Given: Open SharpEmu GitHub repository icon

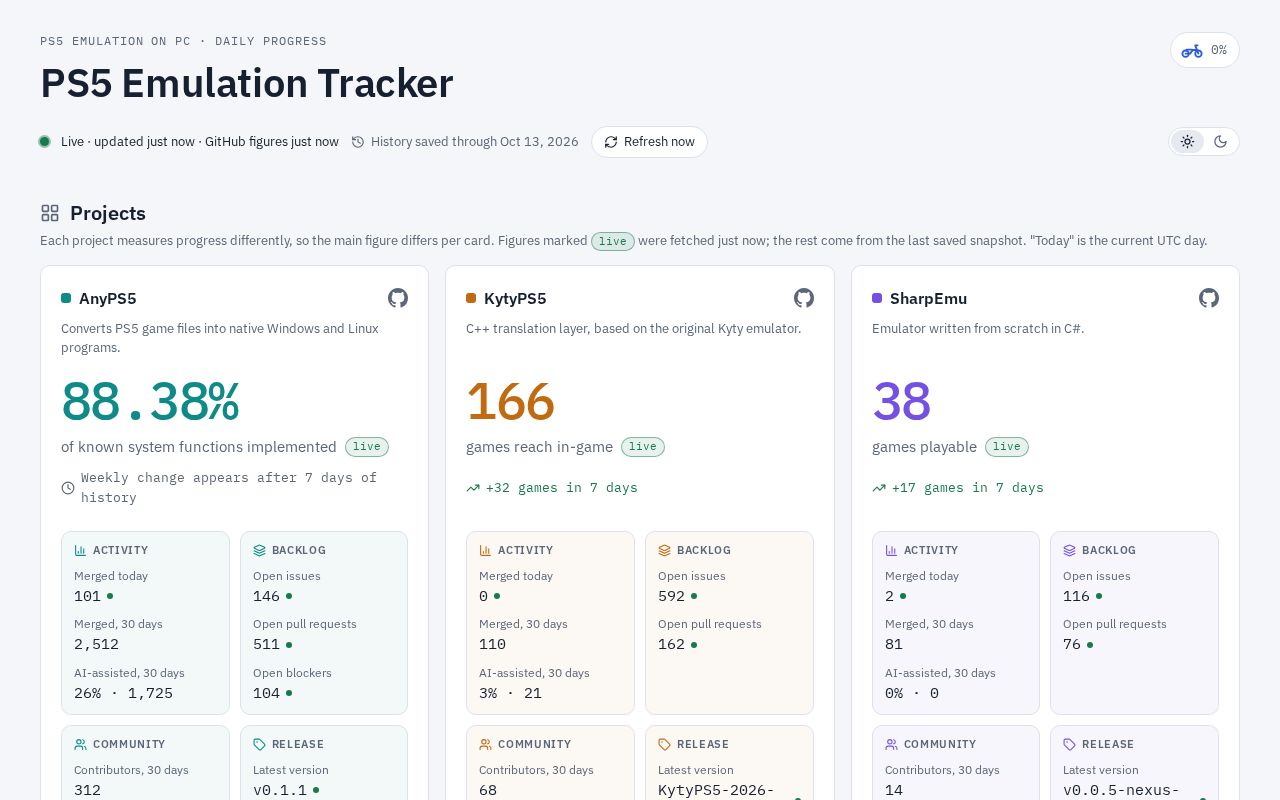Looking at the screenshot, I should tap(1209, 298).
